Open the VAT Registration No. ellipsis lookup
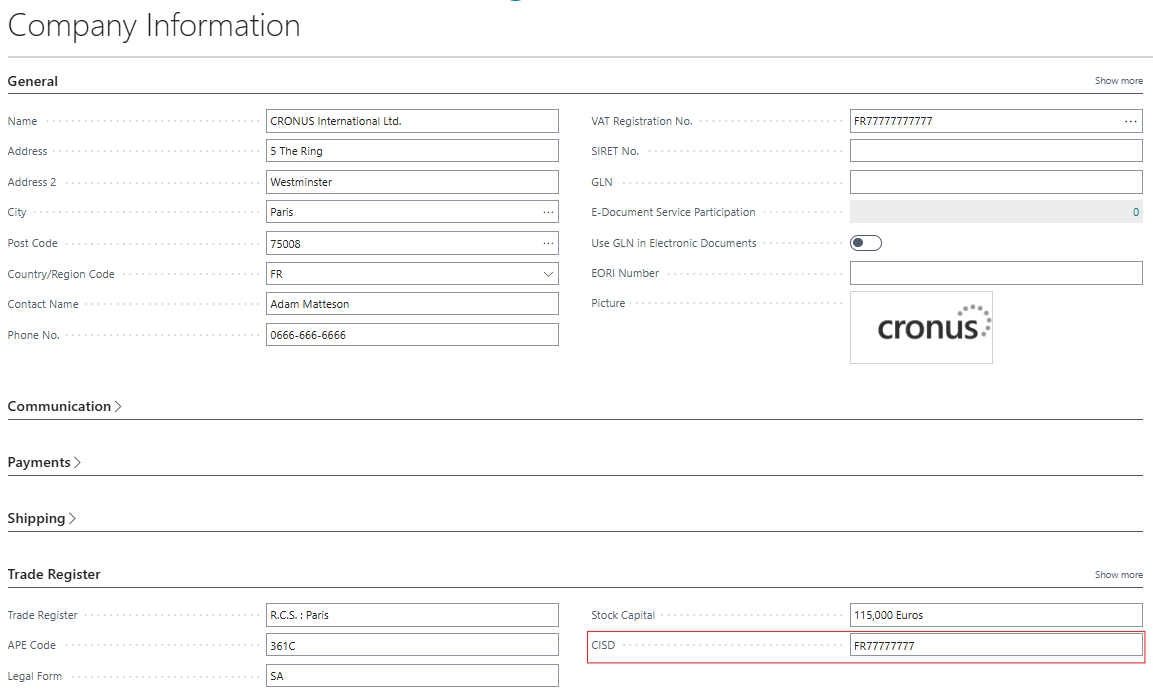1153x697 pixels. 1130,121
